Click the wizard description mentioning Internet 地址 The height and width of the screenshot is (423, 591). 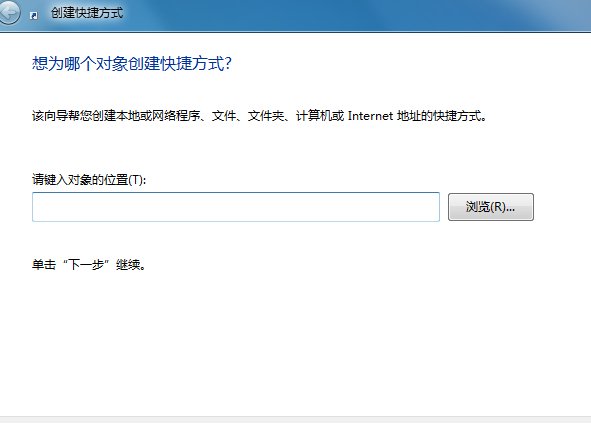[259, 116]
